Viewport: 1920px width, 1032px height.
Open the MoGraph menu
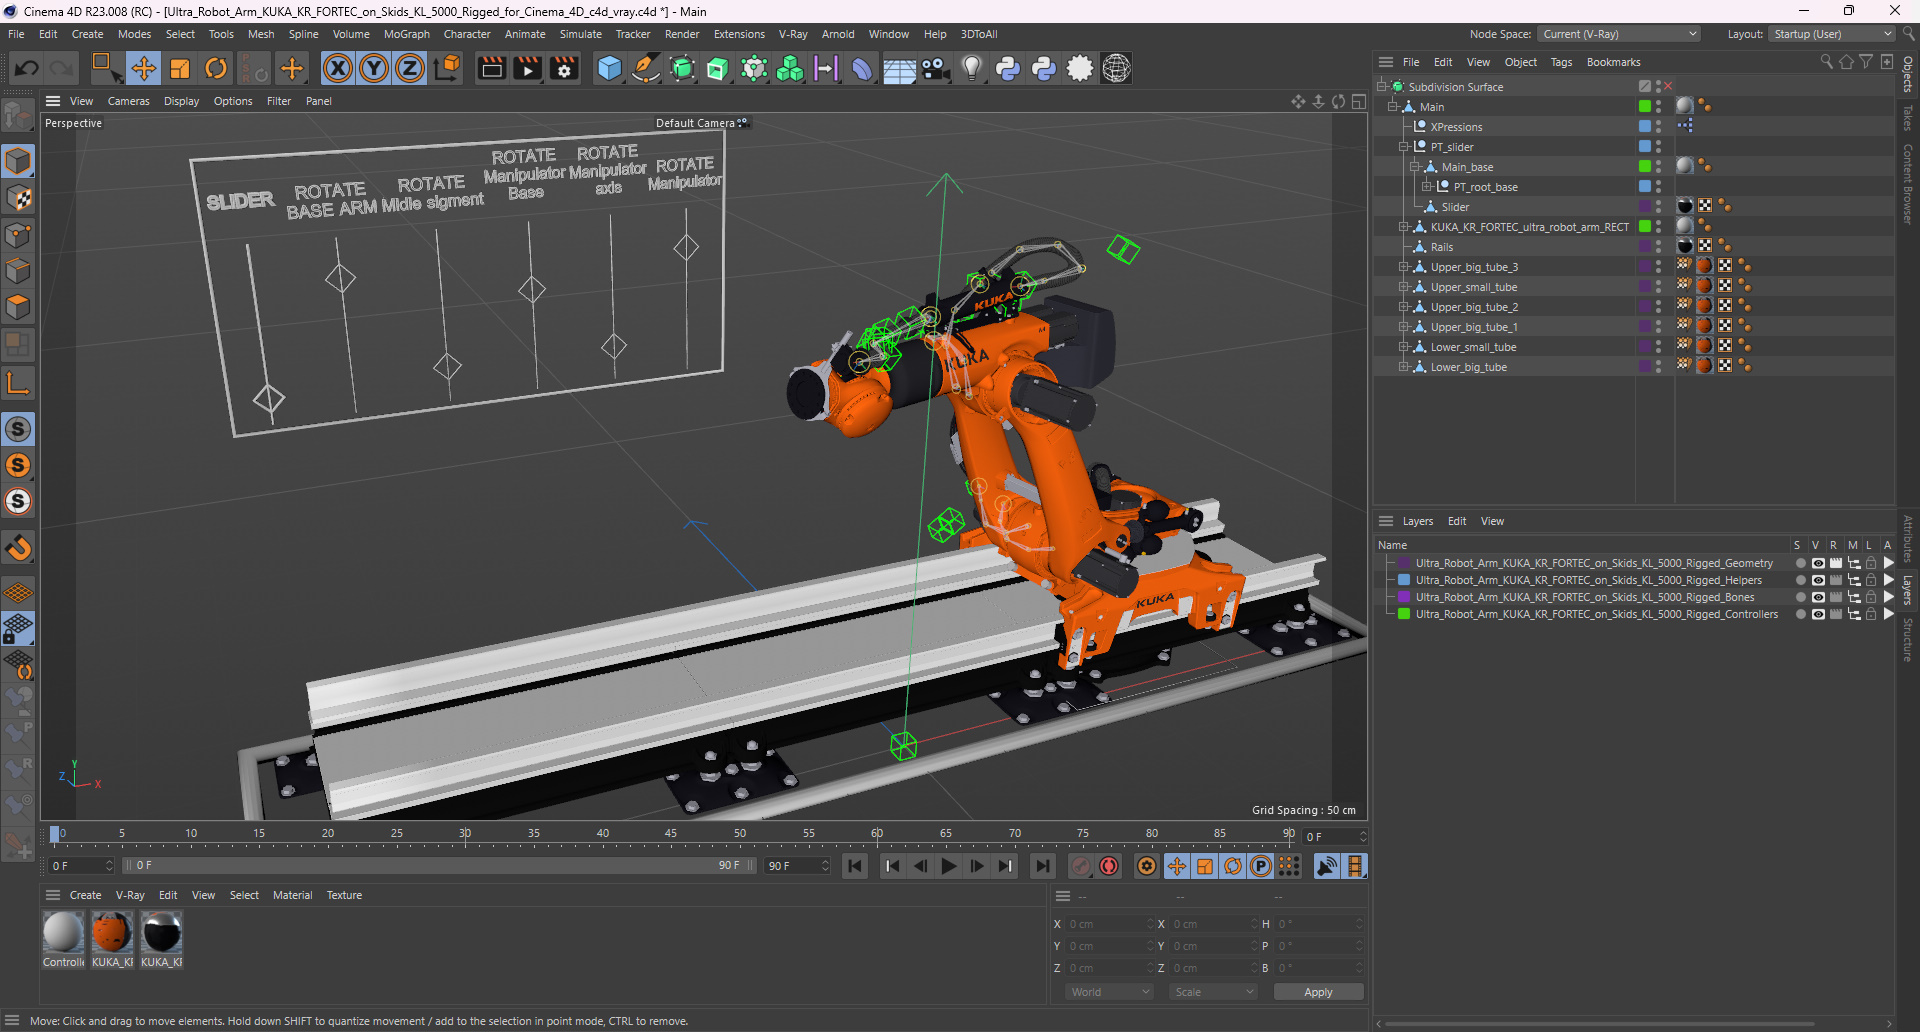coord(406,34)
